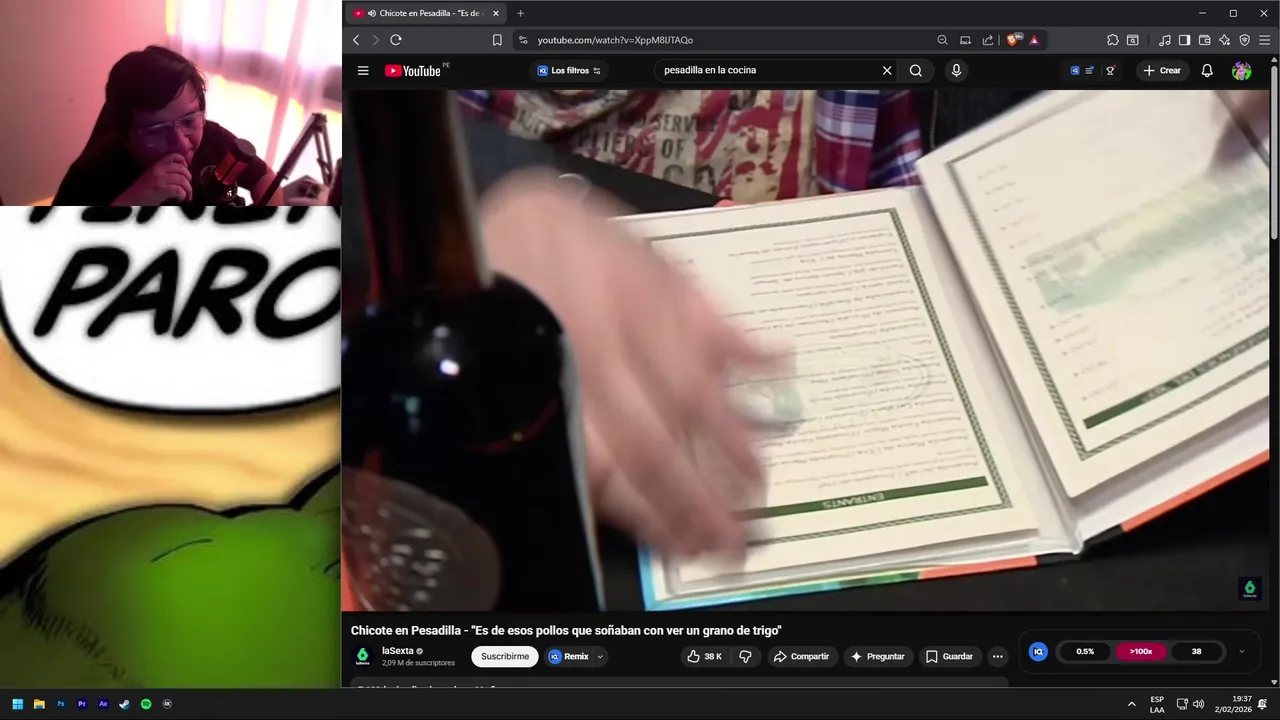Screen dimensions: 1280x720
Task: Open File Explorer from taskbar
Action: click(39, 704)
